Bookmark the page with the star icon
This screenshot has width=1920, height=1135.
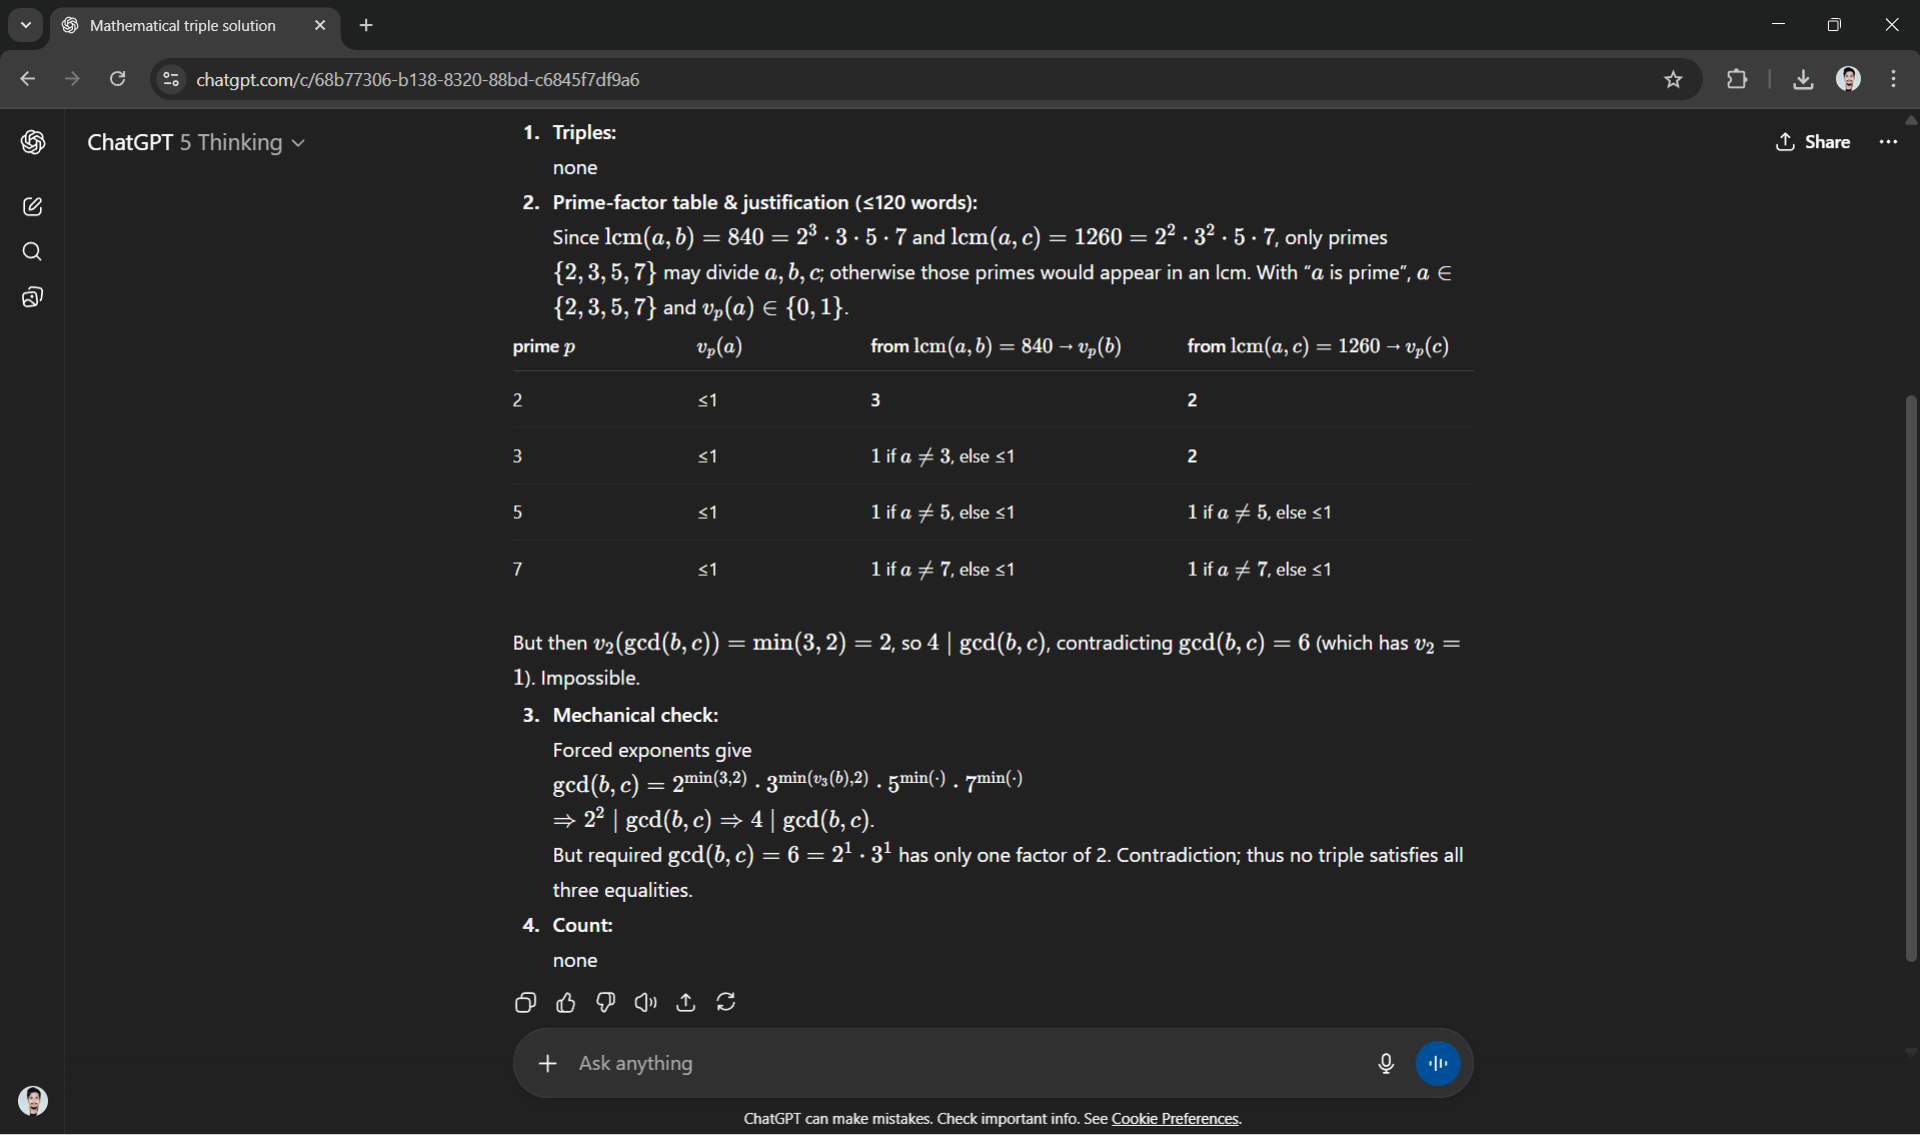[x=1674, y=79]
